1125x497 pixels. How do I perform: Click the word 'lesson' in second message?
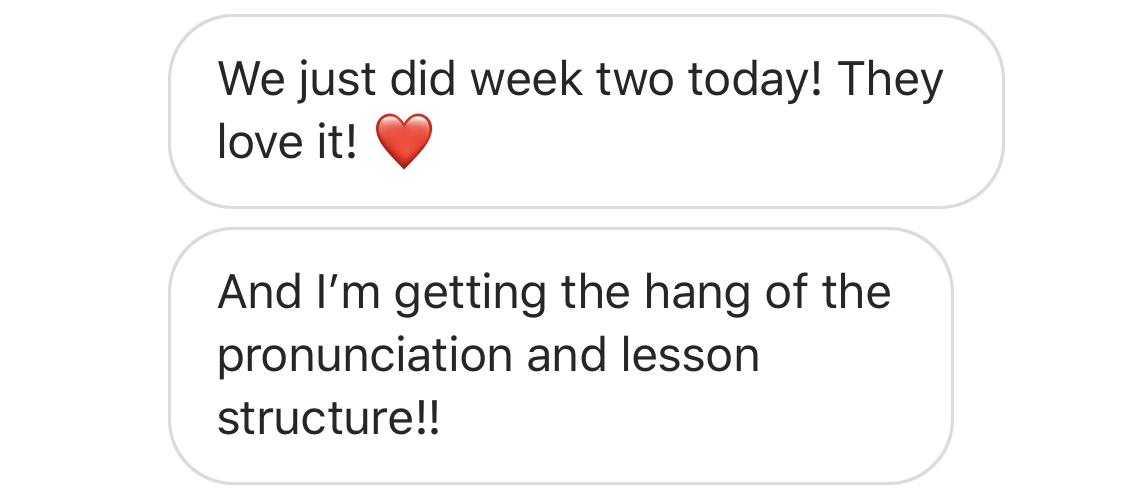click(x=689, y=356)
